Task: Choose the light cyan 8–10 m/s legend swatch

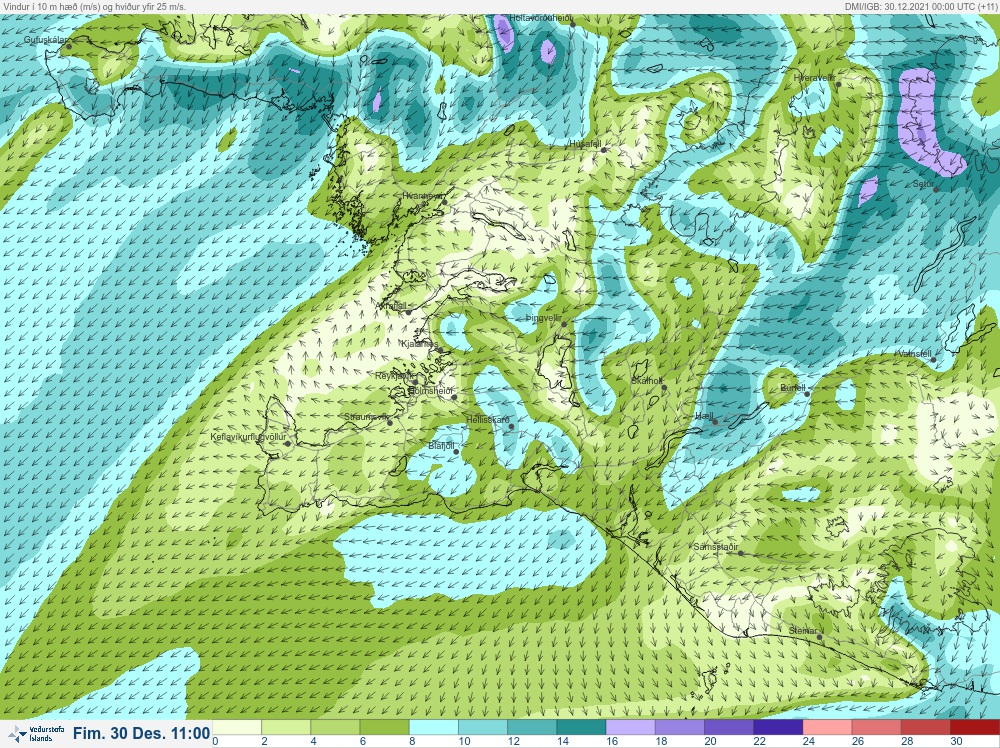Action: click(x=433, y=728)
